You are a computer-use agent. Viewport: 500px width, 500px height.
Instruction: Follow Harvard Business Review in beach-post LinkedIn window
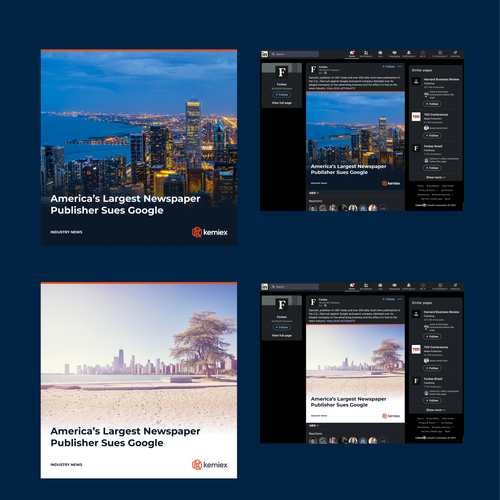432,337
